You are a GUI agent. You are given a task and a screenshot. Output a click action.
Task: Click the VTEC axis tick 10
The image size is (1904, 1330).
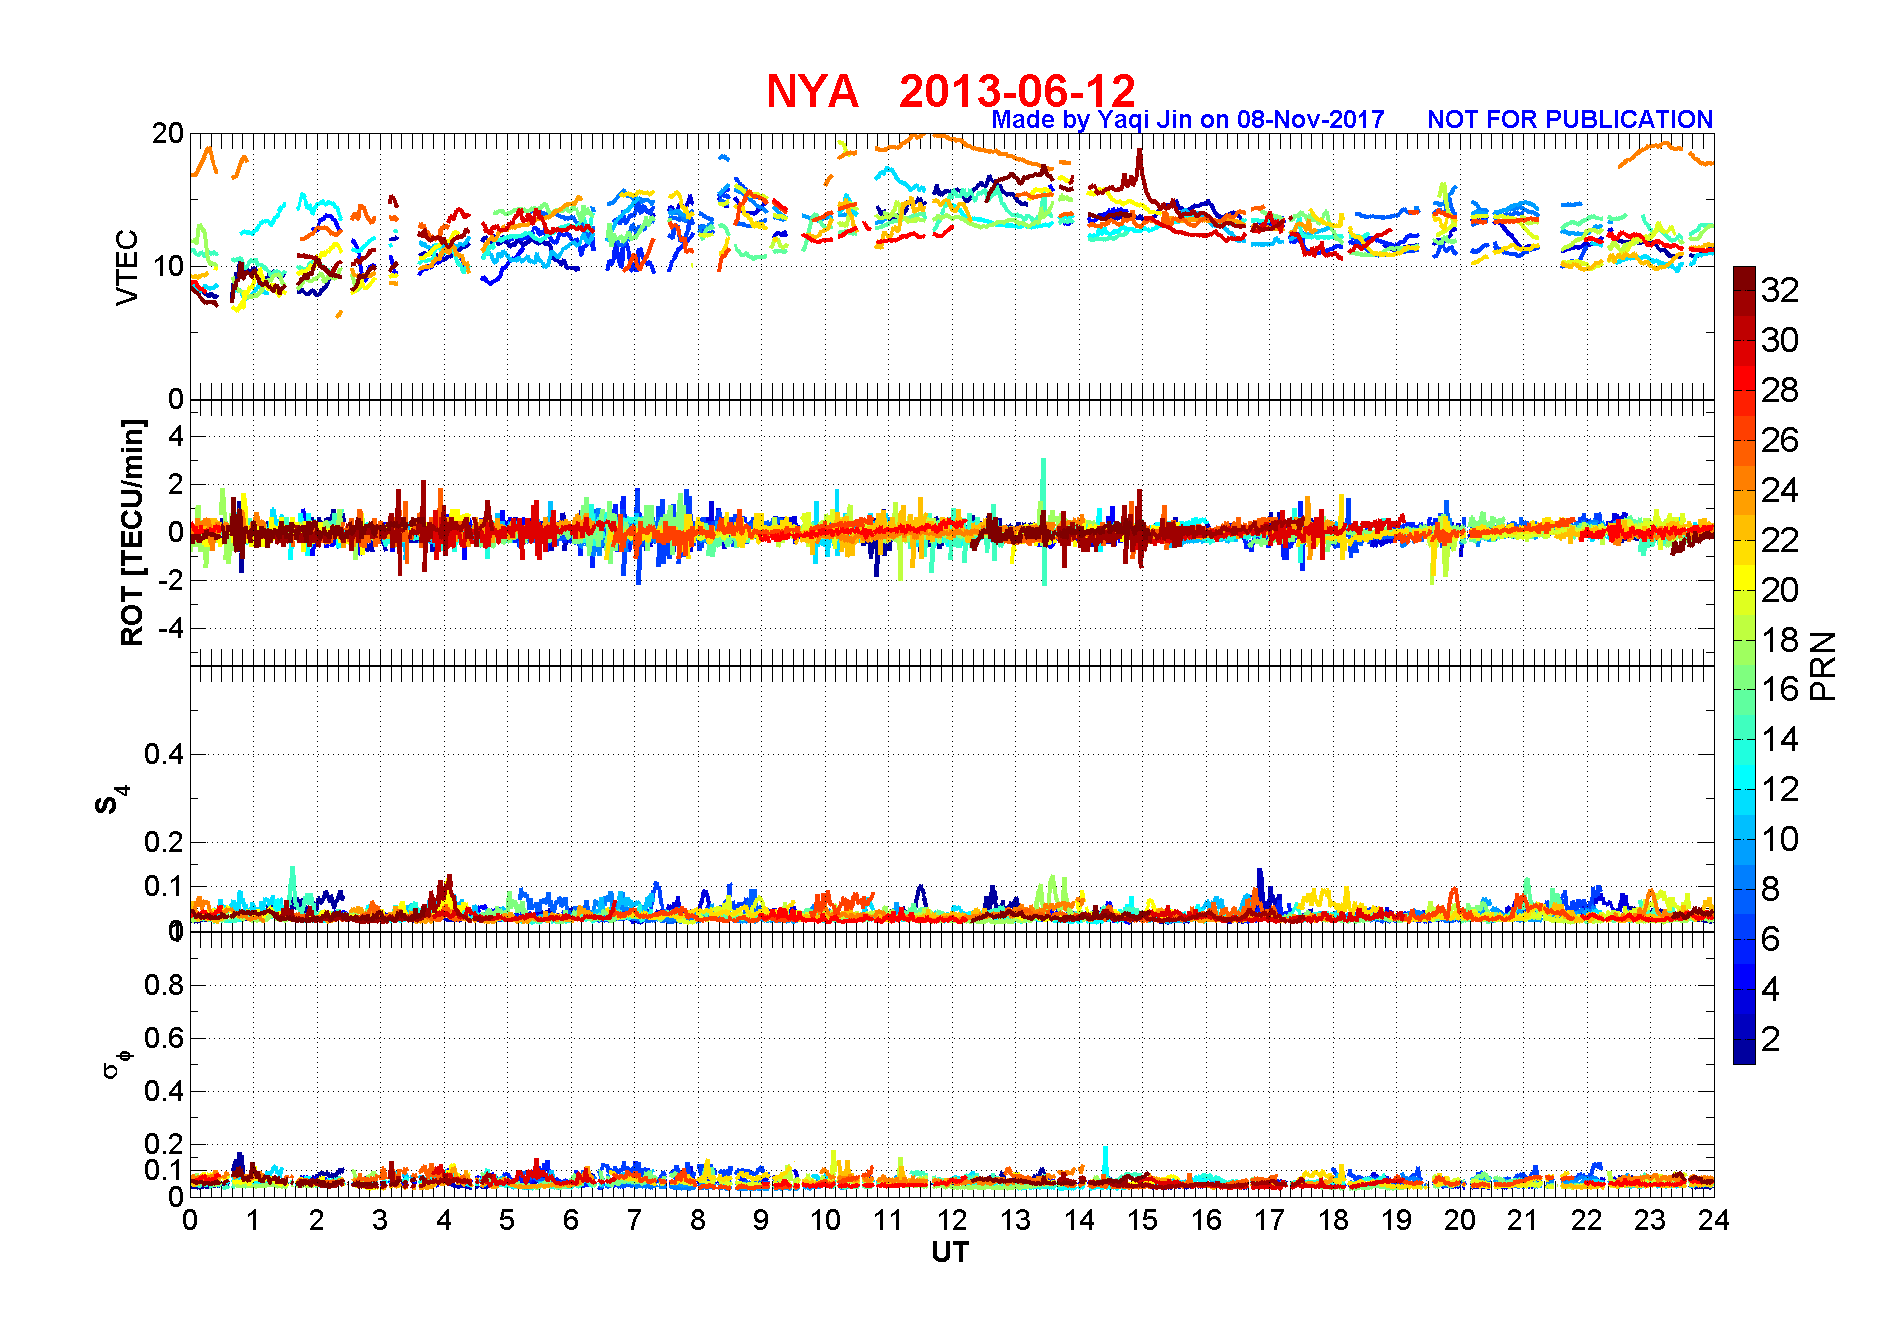point(168,266)
